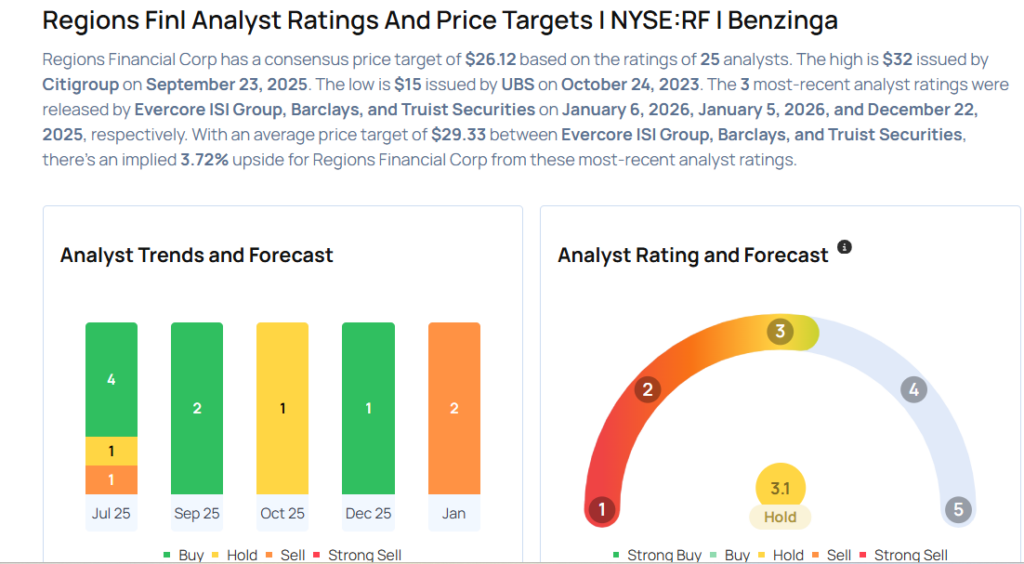The image size is (1024, 564).
Task: Toggle the Buy legend in the Analyst Trends chart
Action: [x=183, y=555]
